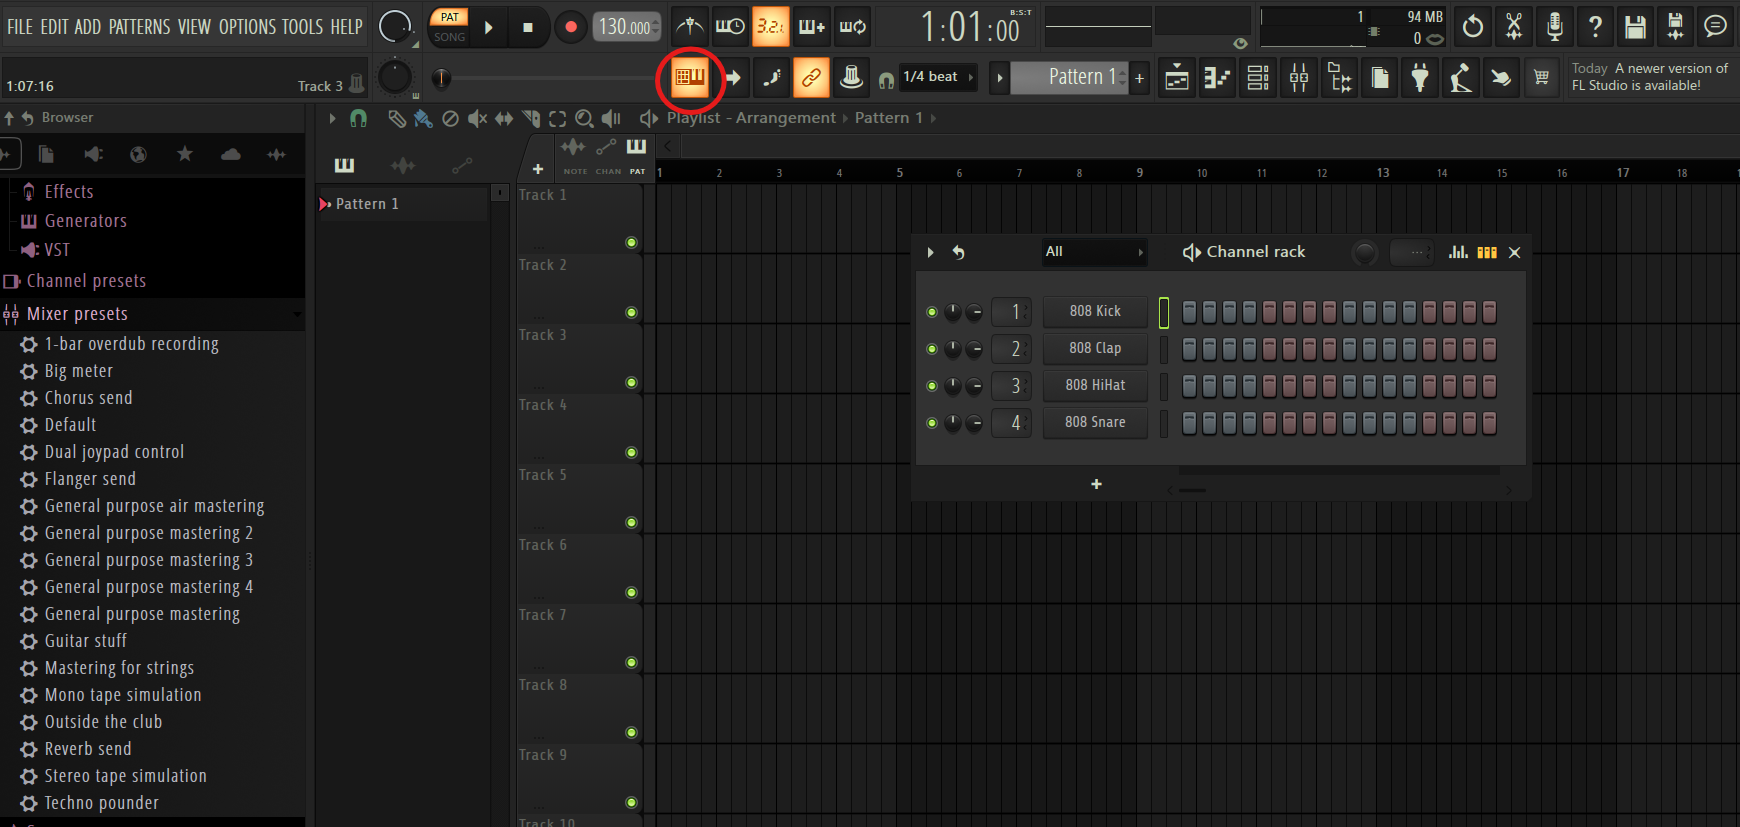Screen dimensions: 1740x827
Task: Select the playlist Slice tool
Action: pos(531,119)
